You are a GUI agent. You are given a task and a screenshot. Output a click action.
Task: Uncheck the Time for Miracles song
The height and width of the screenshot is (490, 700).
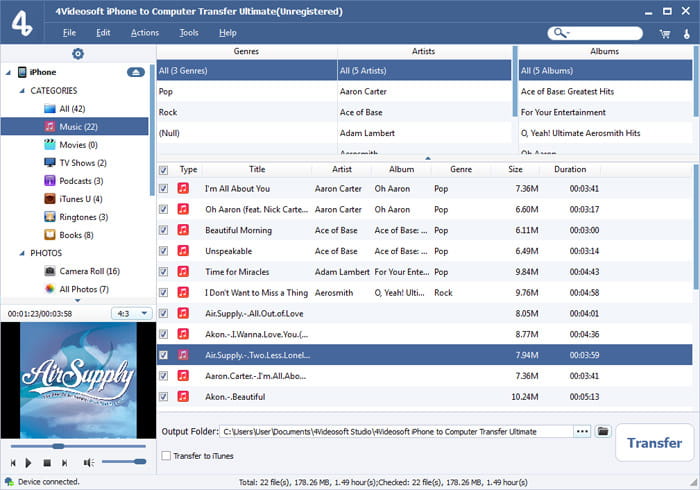(164, 271)
